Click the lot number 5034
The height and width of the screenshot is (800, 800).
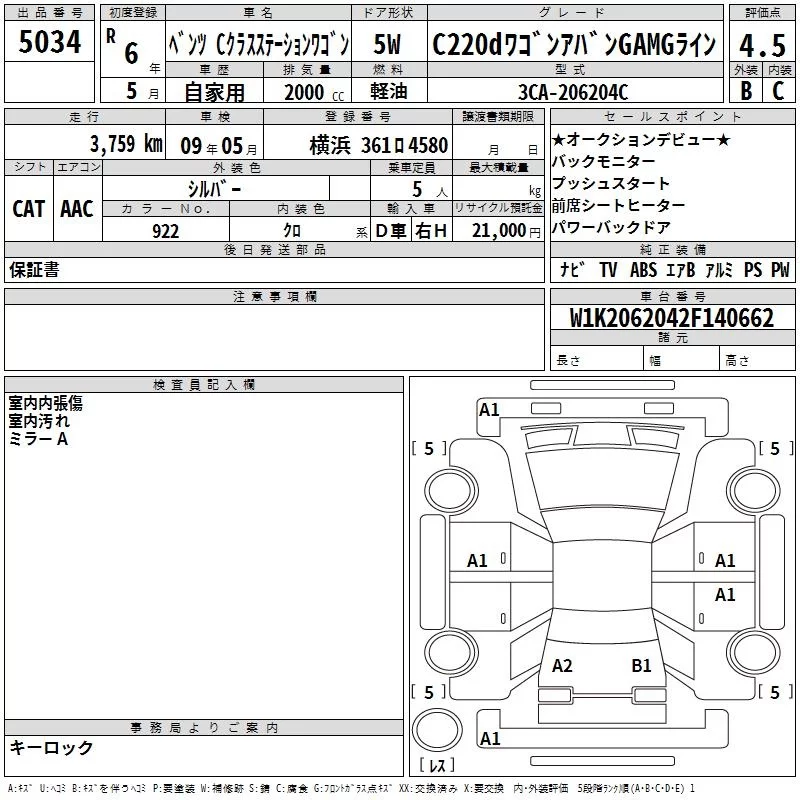[x=51, y=43]
